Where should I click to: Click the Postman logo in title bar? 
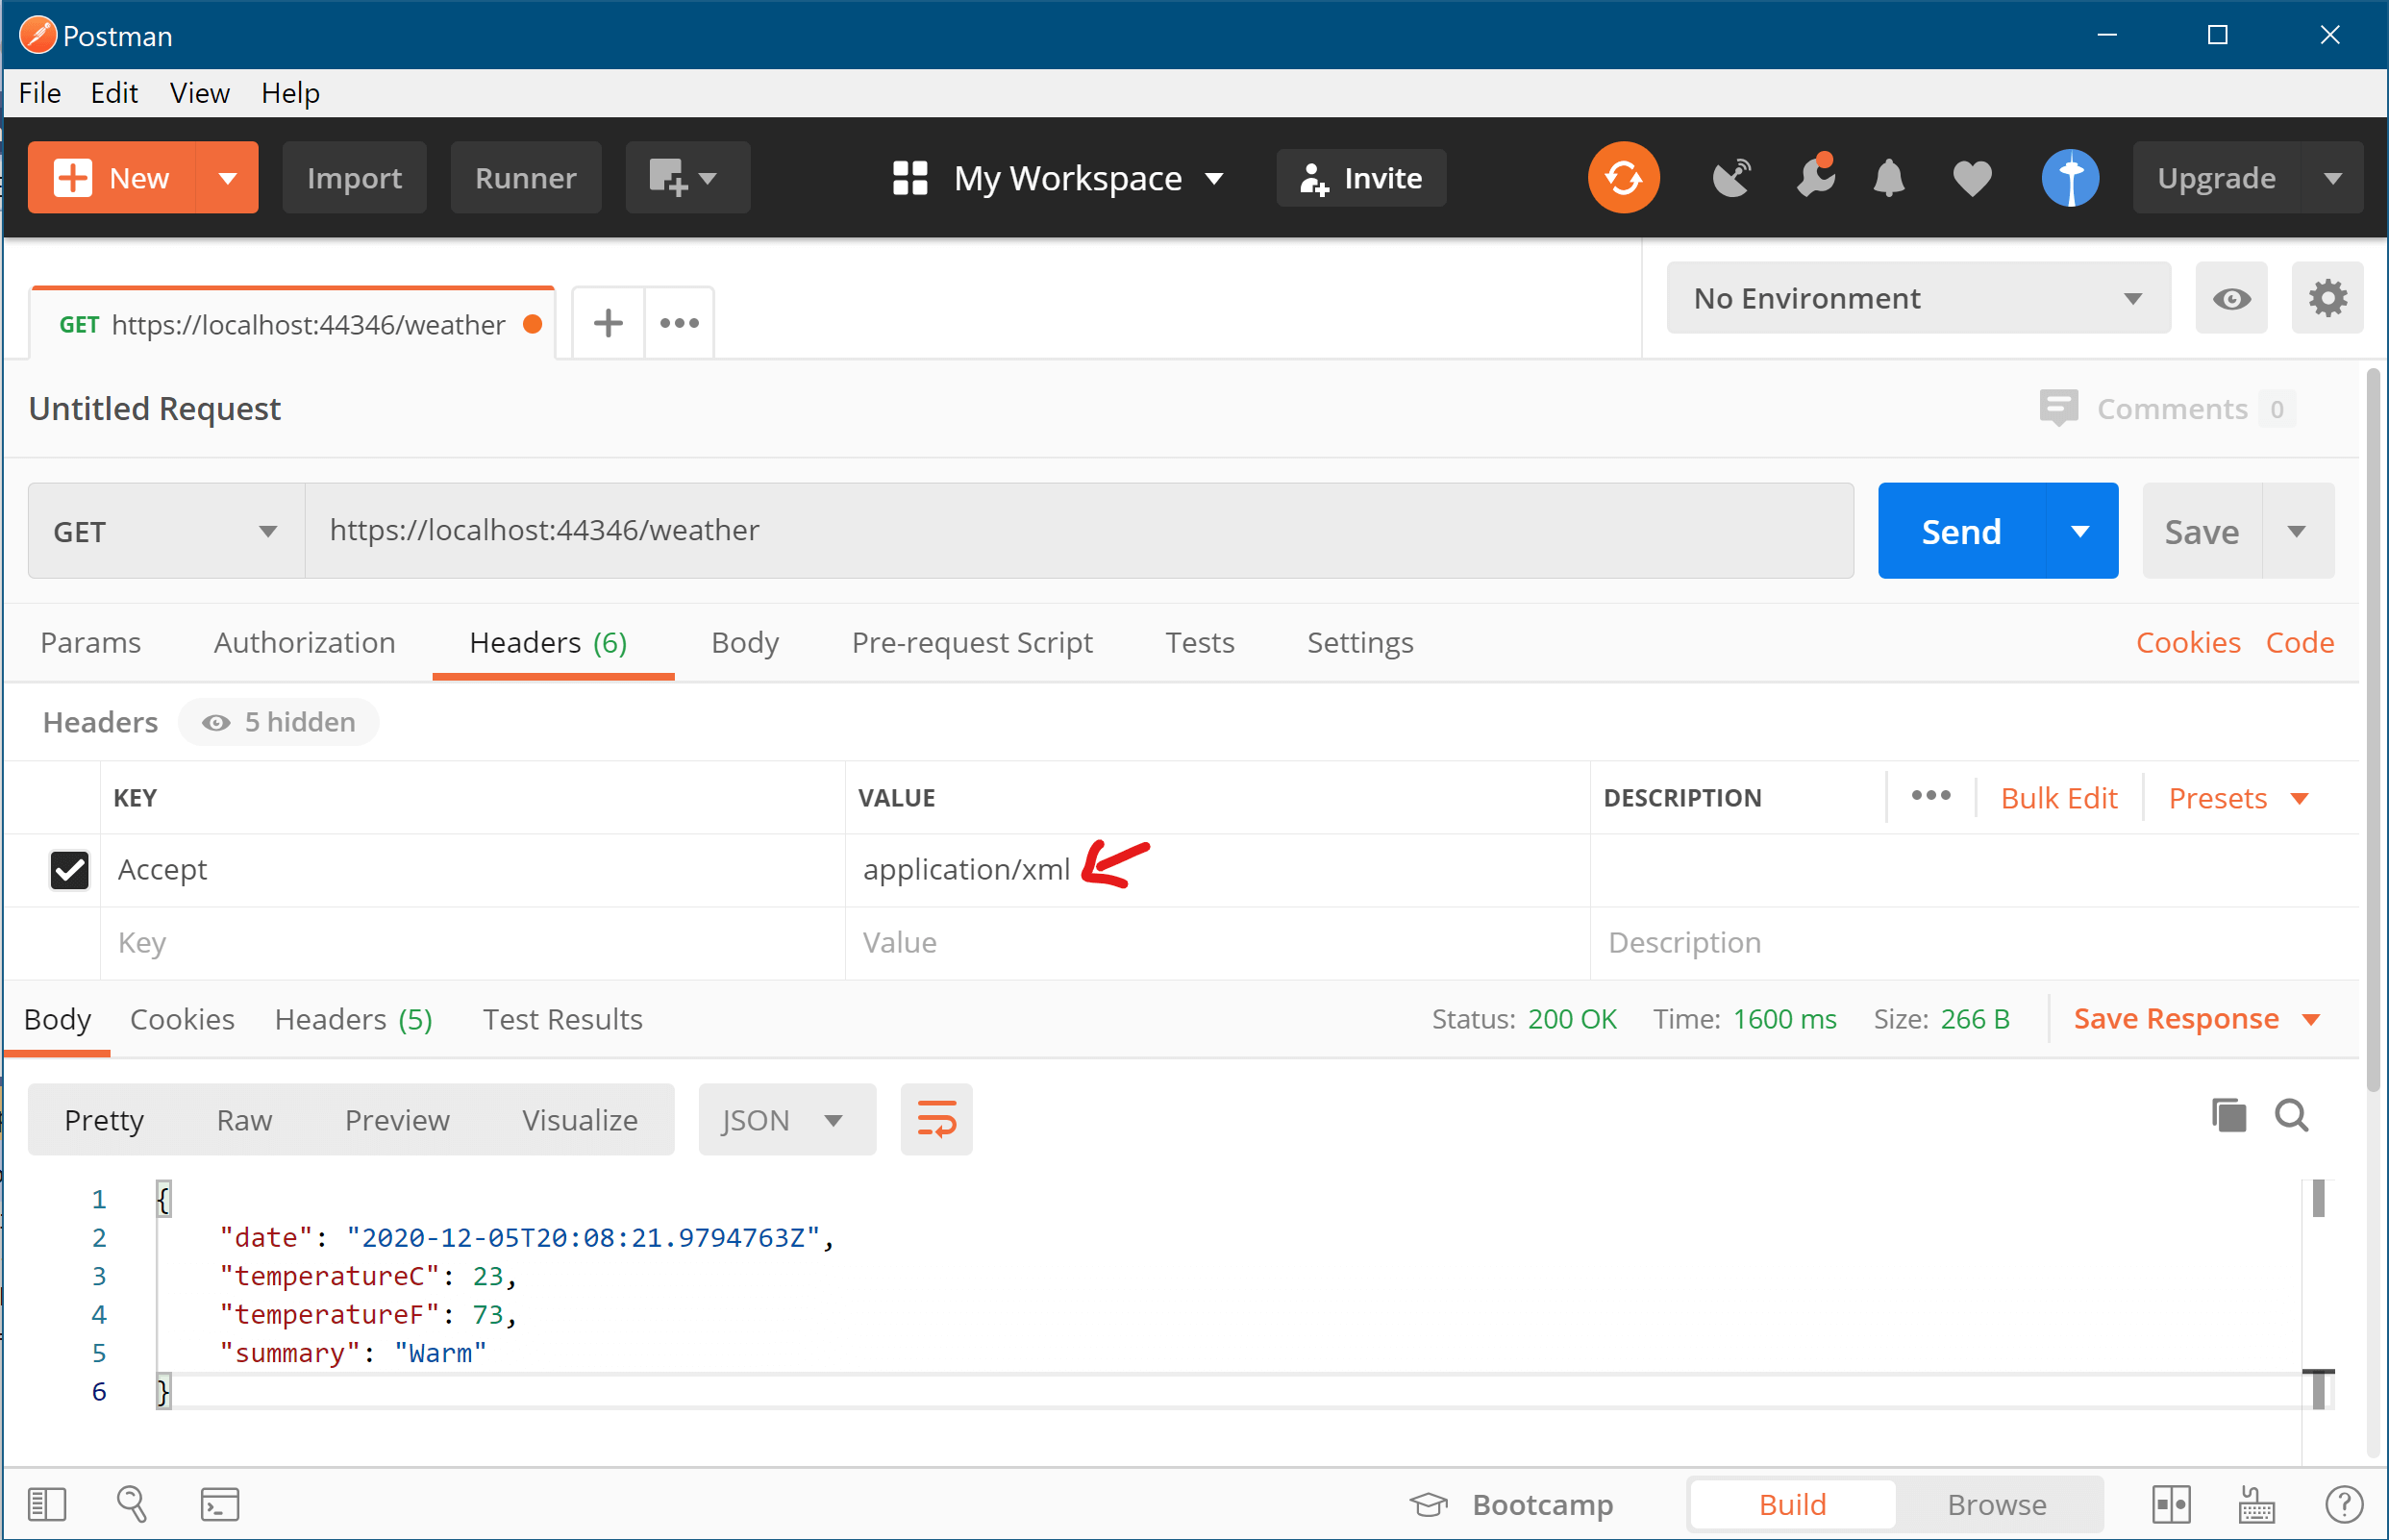[37, 36]
